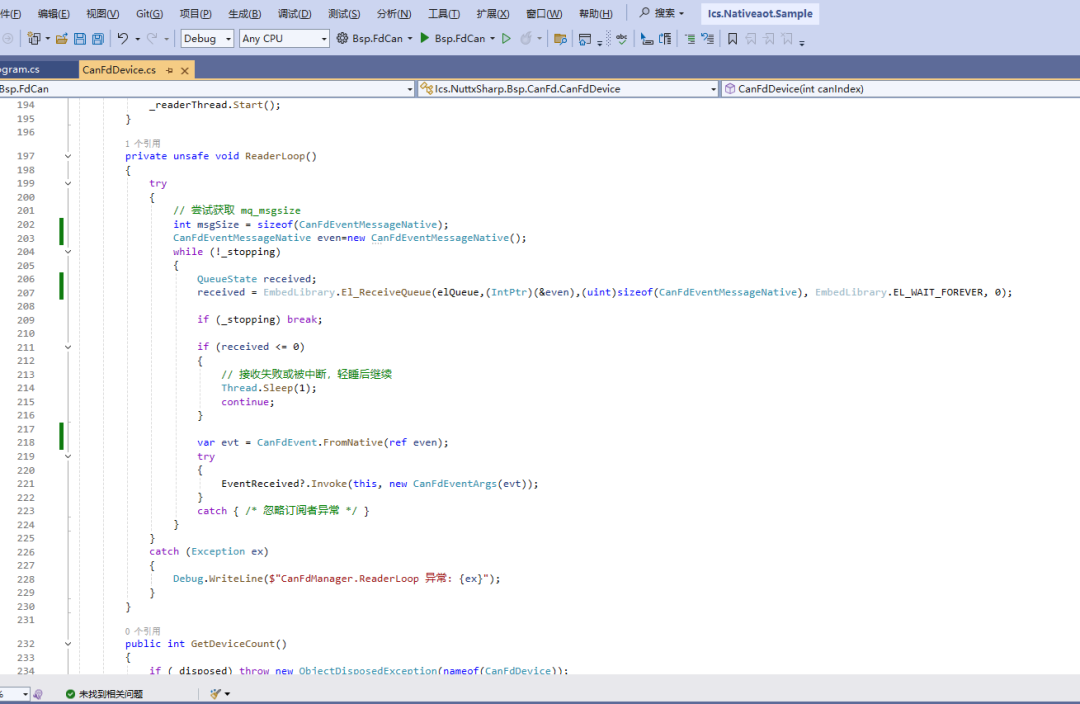Clear all bookmarks icon
The image size is (1080, 704).
tap(787, 39)
